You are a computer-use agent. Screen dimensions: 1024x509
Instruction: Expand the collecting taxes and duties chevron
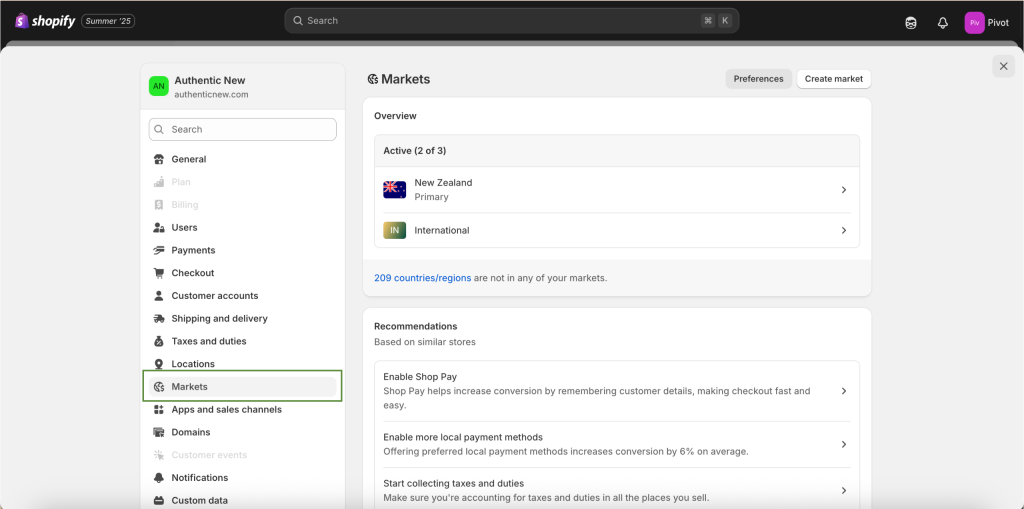pyautogui.click(x=844, y=491)
